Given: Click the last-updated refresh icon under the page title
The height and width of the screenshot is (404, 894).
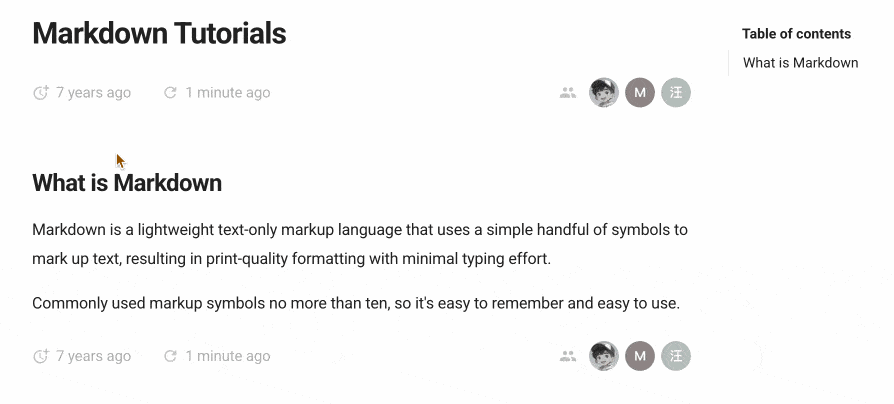Looking at the screenshot, I should [x=170, y=93].
